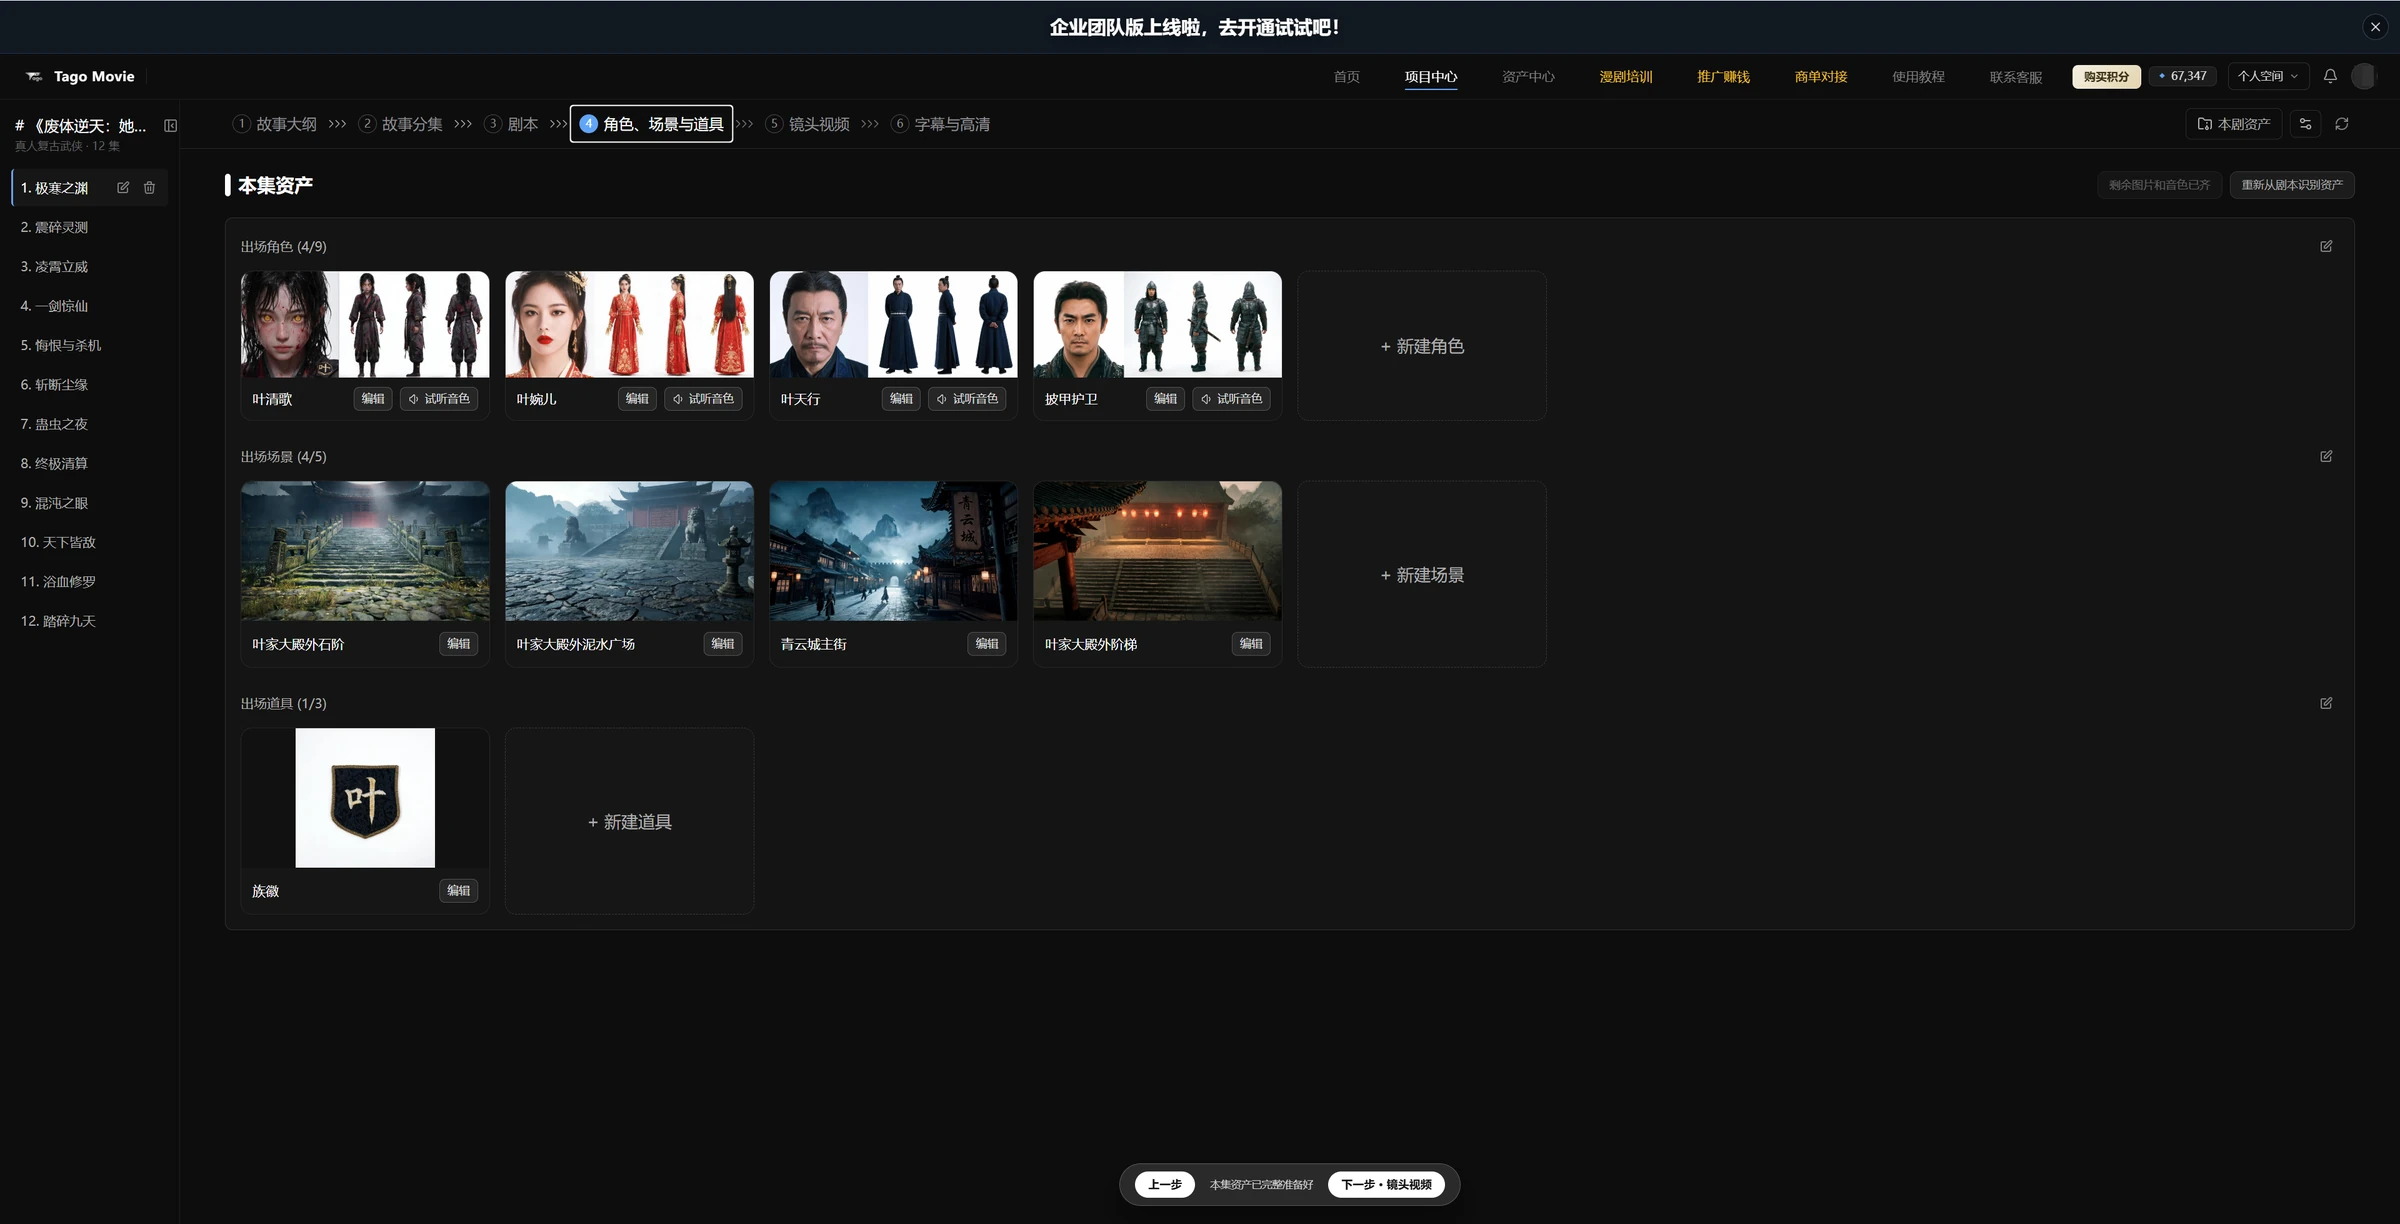Edit the 出场角色 section via pencil icon

[2326, 246]
